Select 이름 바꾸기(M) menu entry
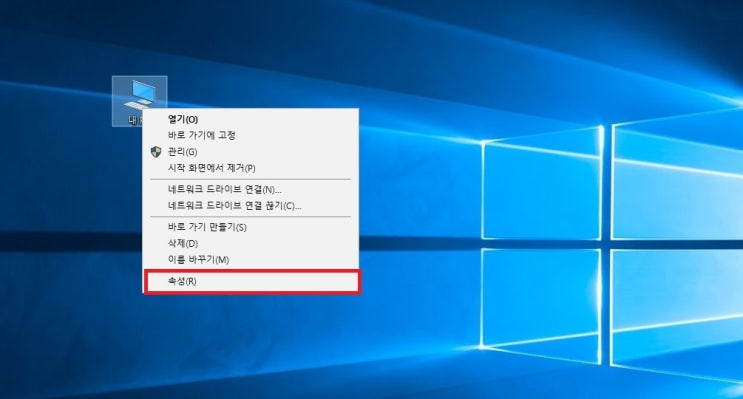Image resolution: width=743 pixels, height=399 pixels. [x=250, y=259]
